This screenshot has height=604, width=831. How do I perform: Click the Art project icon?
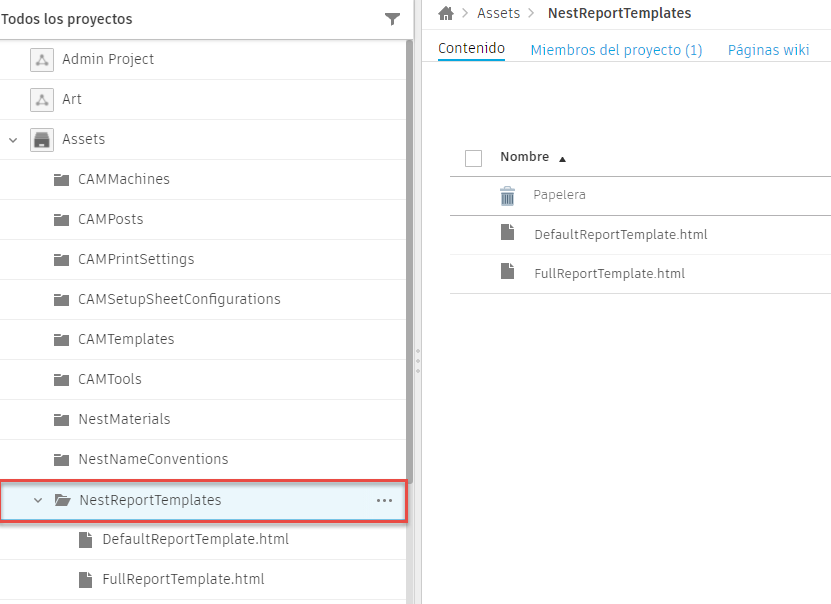pos(41,99)
